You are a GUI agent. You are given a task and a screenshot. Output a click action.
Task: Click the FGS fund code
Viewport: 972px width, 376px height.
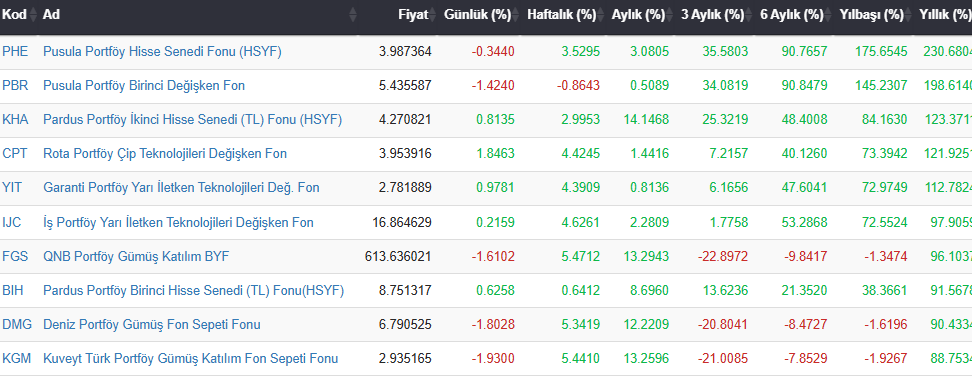15,256
